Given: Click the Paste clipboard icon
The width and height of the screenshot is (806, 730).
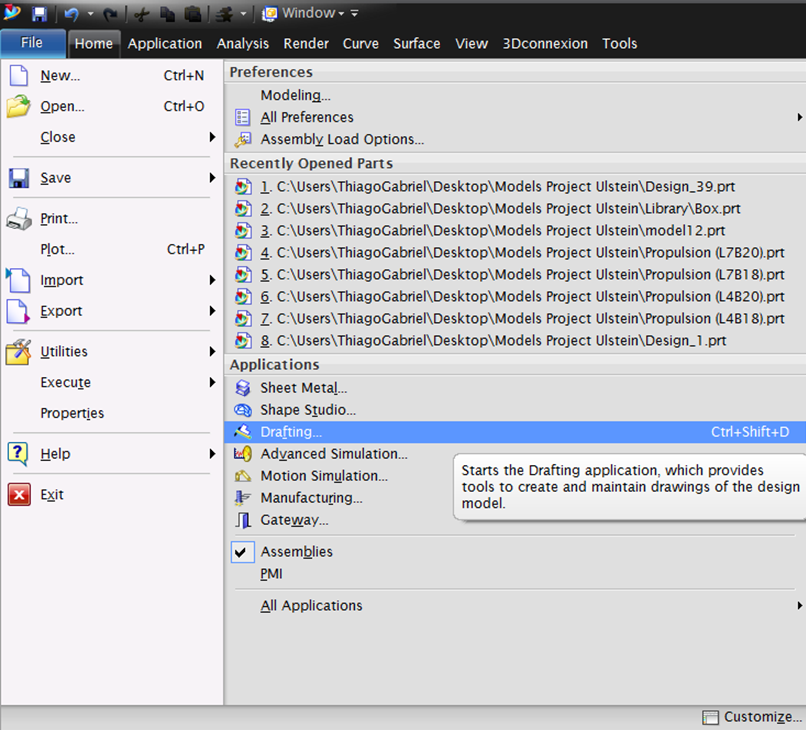Looking at the screenshot, I should (193, 14).
